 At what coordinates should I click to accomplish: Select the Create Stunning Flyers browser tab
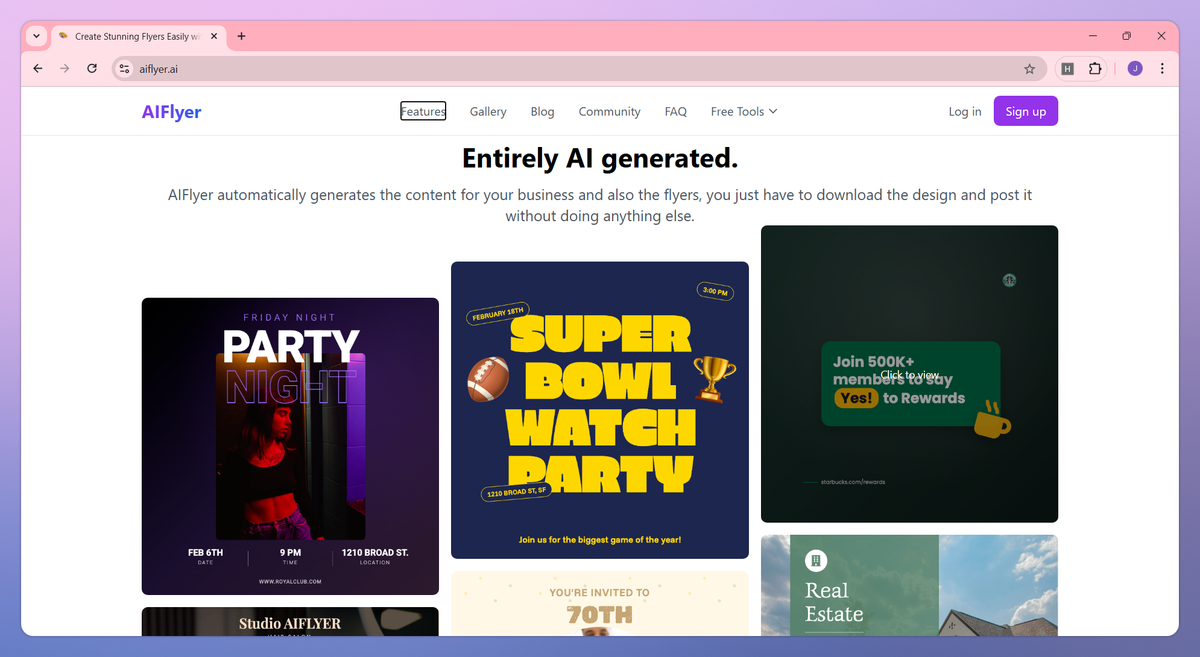[137, 36]
